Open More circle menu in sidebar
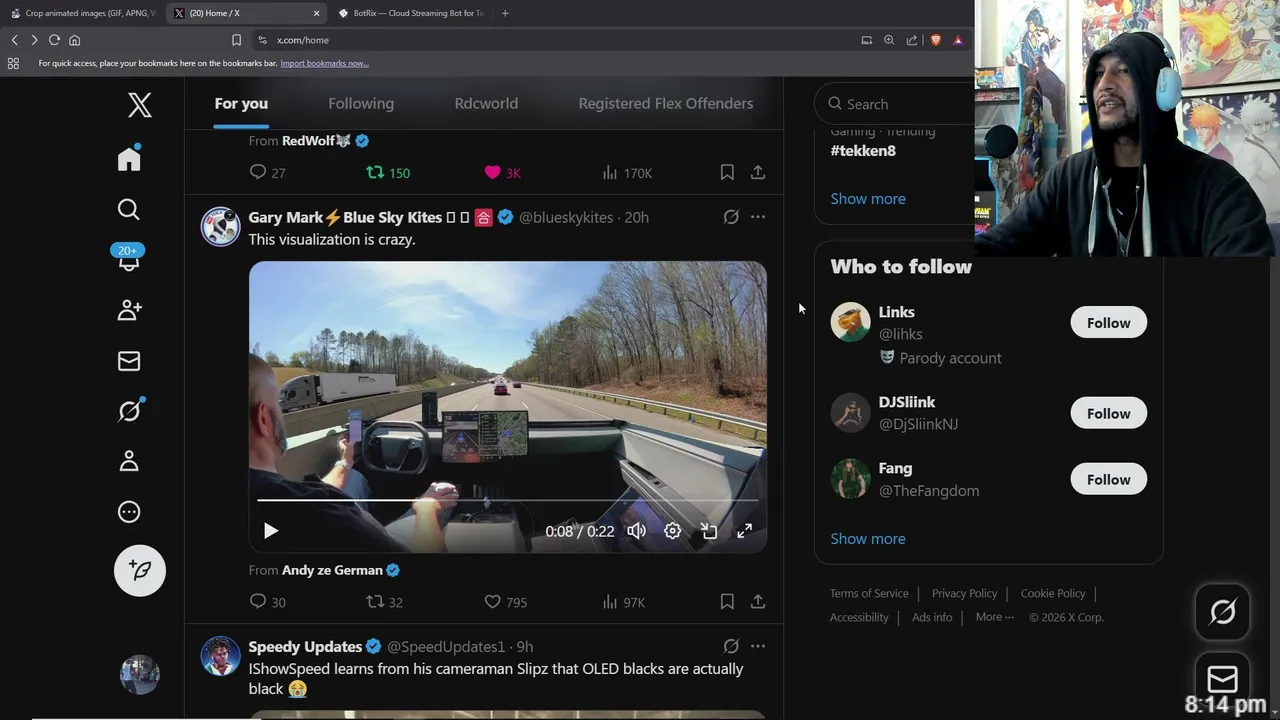Image resolution: width=1280 pixels, height=720 pixels. pyautogui.click(x=129, y=512)
